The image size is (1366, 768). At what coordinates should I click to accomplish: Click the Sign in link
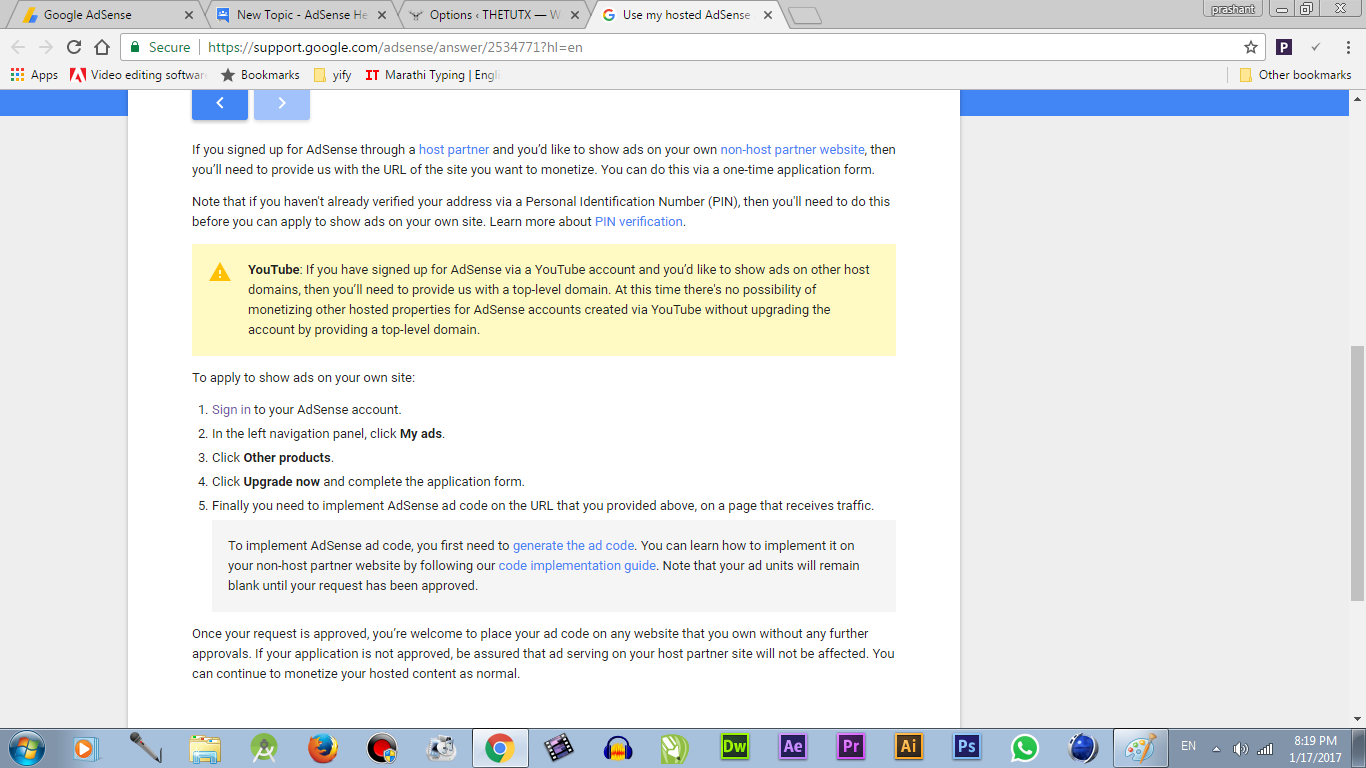[x=231, y=410]
